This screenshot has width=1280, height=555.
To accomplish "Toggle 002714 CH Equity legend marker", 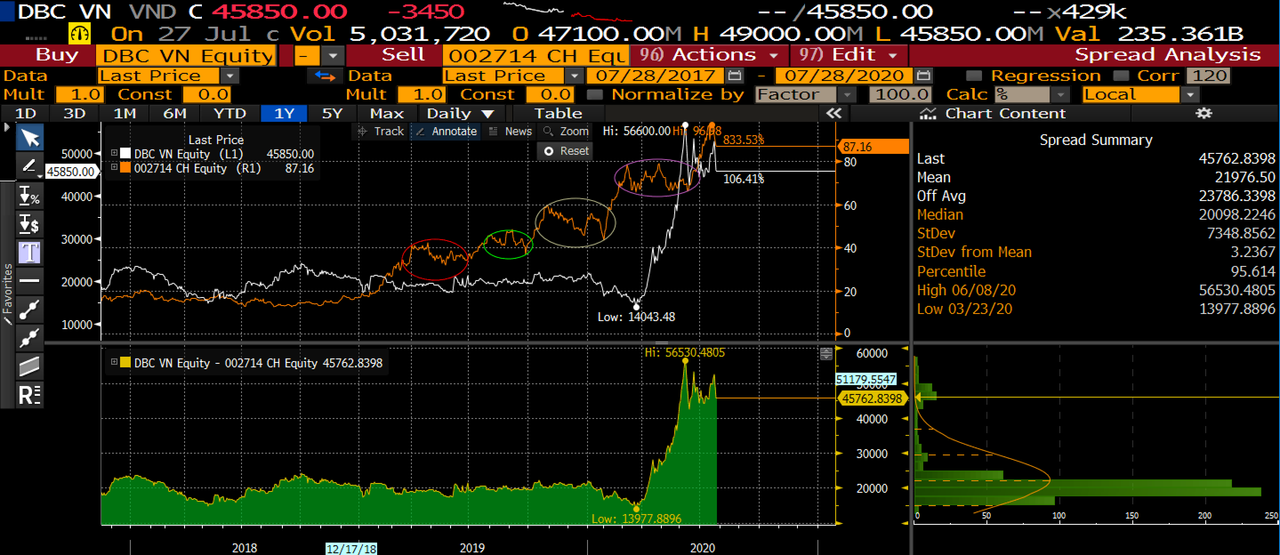I will tap(126, 168).
